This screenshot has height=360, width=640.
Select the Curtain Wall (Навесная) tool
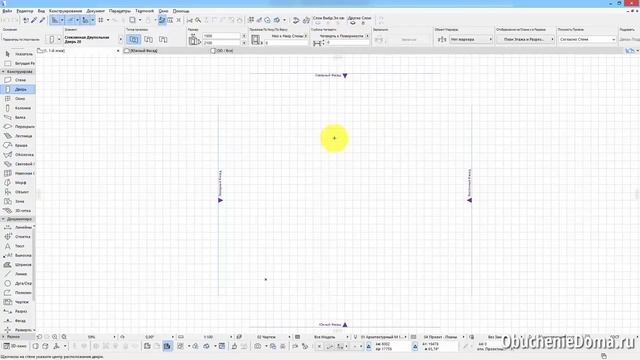(18, 173)
